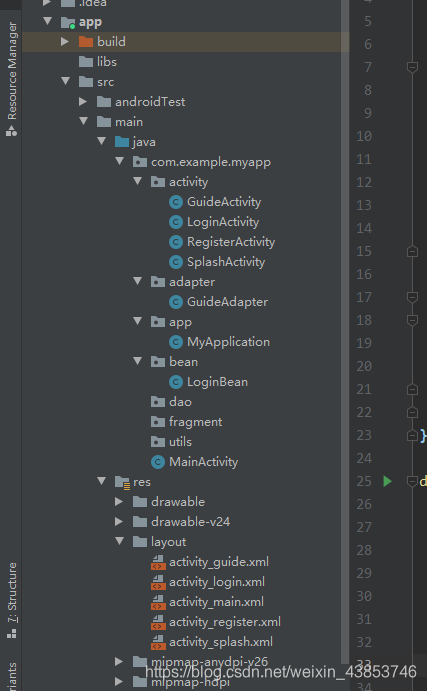
Task: Toggle code fold marker at line 21
Action: tap(412, 389)
